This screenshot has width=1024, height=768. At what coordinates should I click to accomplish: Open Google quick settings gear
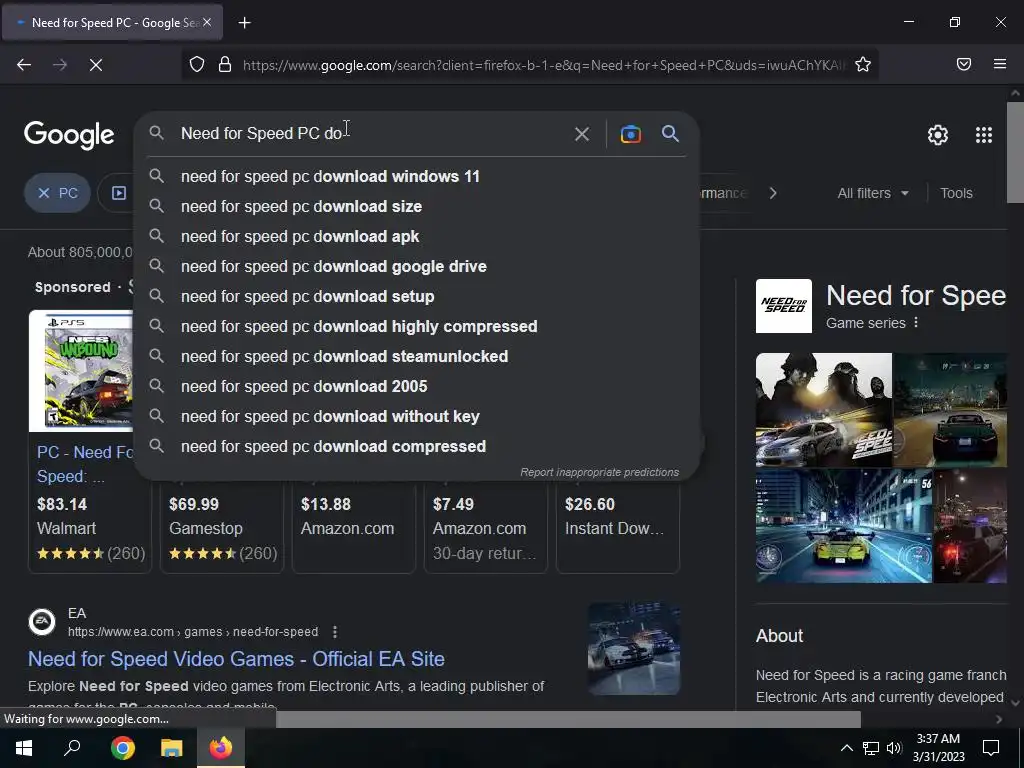click(x=938, y=135)
